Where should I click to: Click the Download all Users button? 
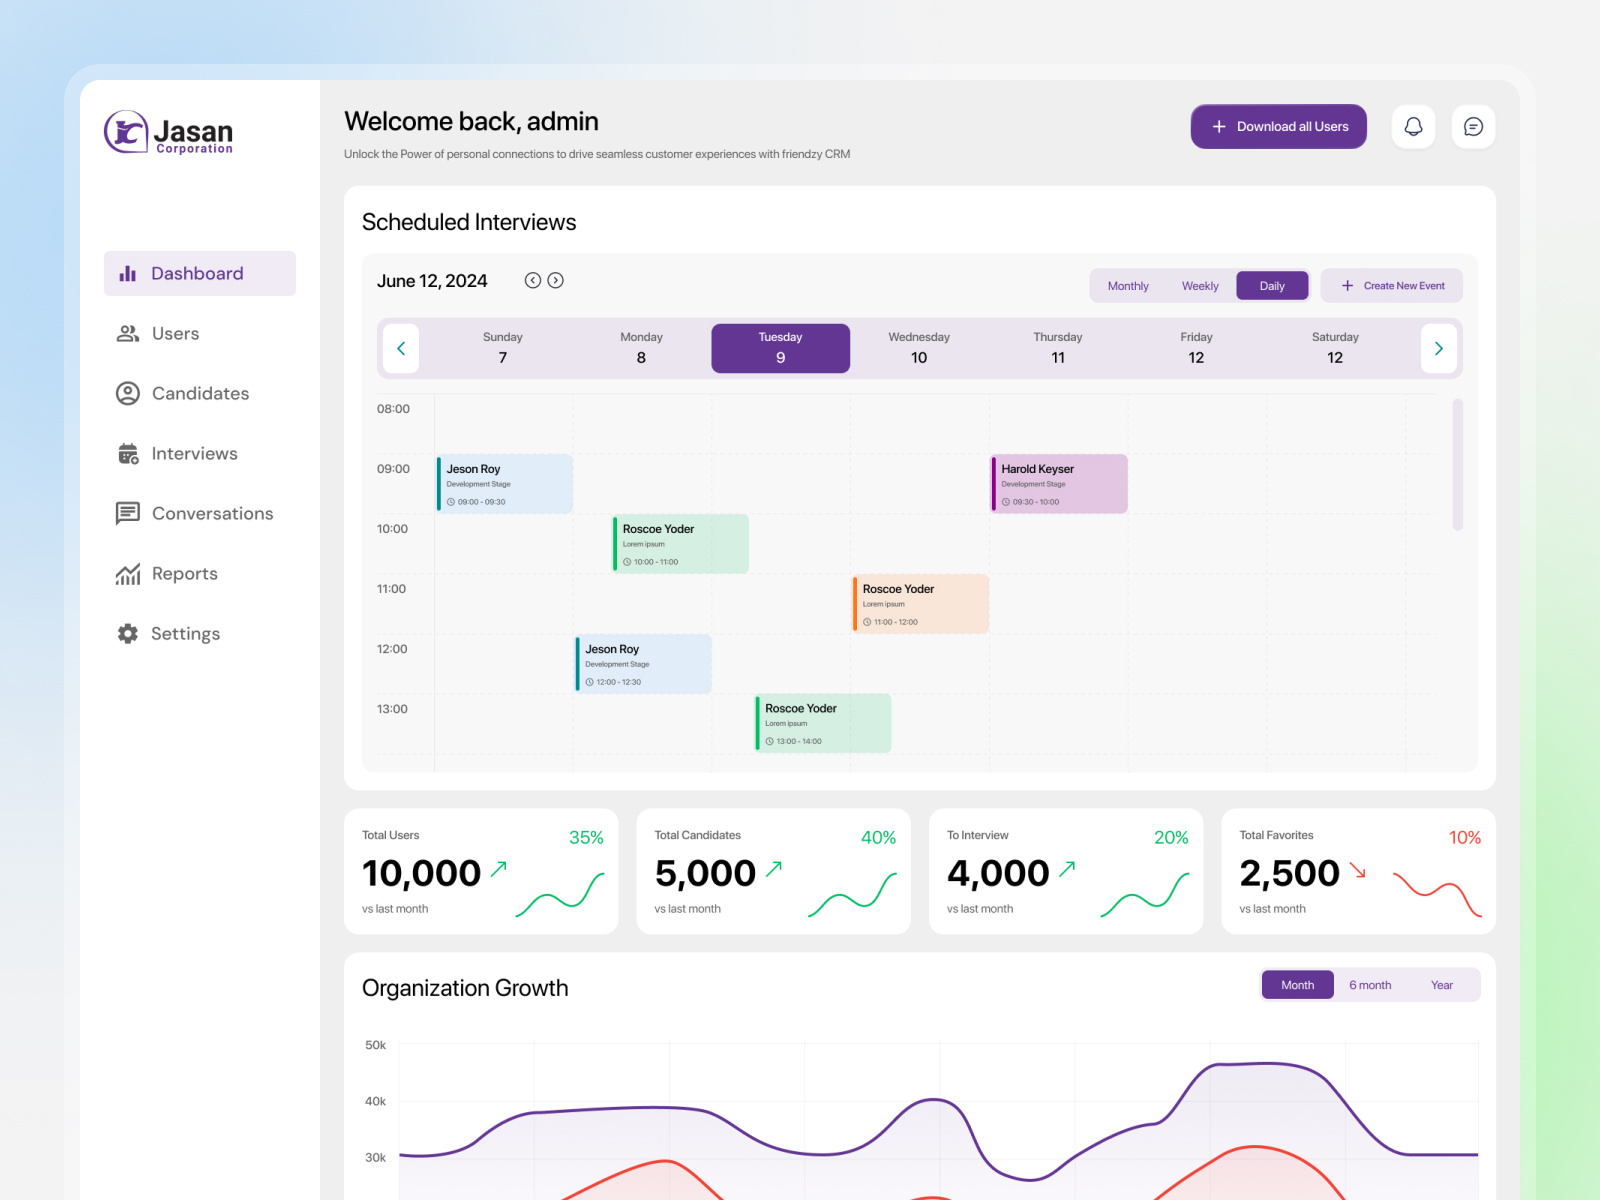[1279, 127]
